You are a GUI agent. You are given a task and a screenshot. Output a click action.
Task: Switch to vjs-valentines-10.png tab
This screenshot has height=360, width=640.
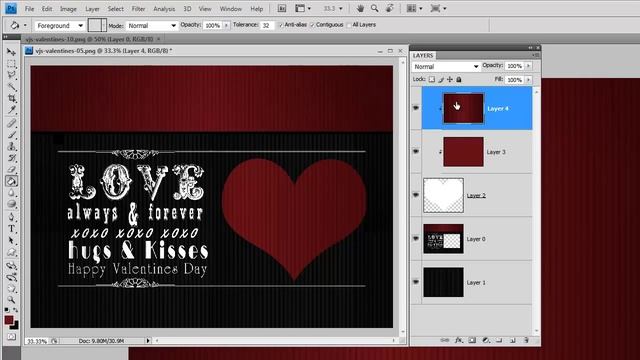pyautogui.click(x=89, y=39)
